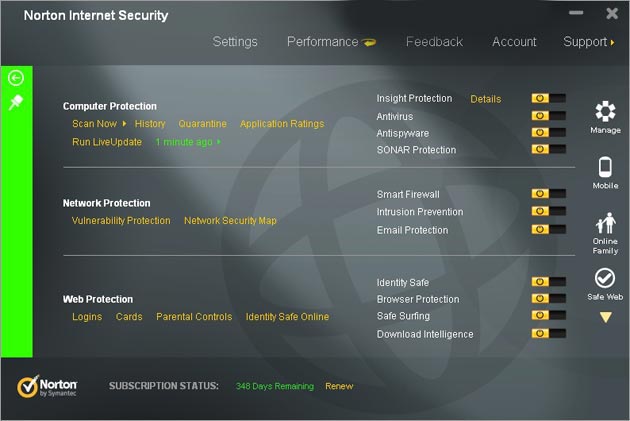
Task: Expand the Scan Now arrow
Action: 124,124
